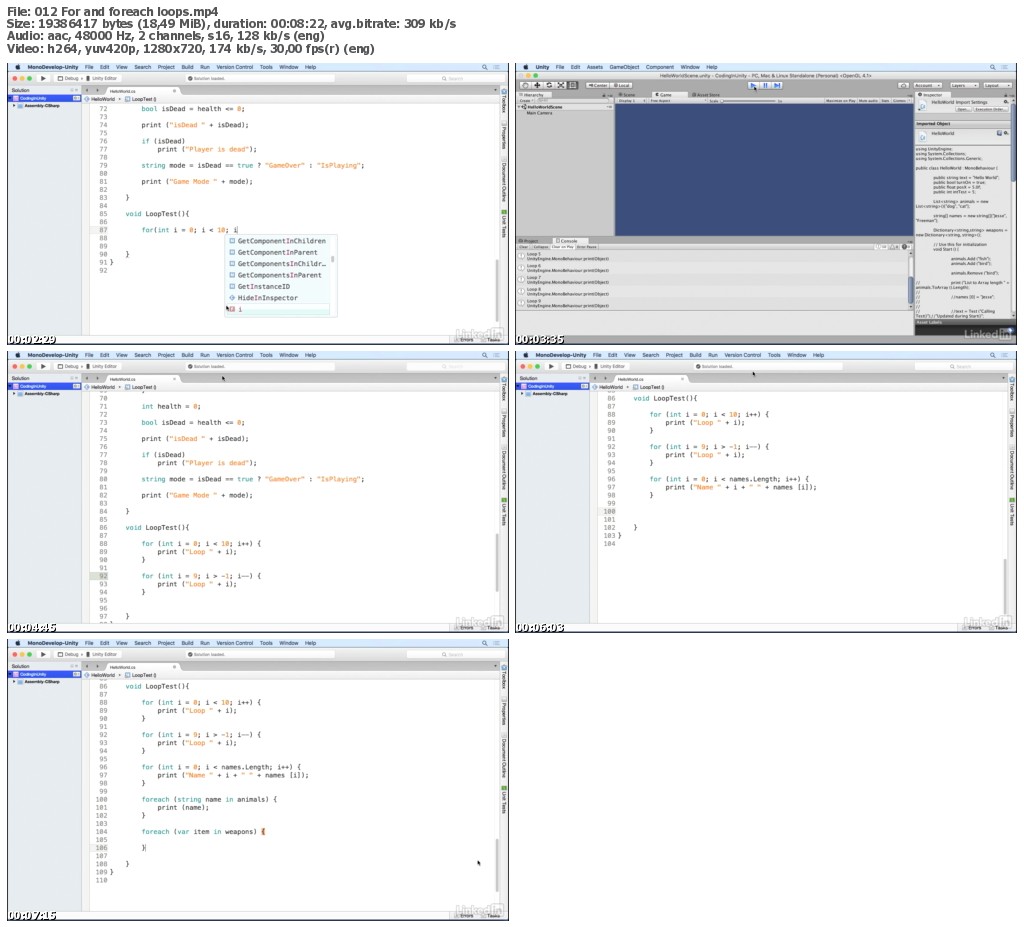The width and height of the screenshot is (1024, 927).
Task: Click Unity Editor target in 00:02:29 frame
Action: [103, 78]
